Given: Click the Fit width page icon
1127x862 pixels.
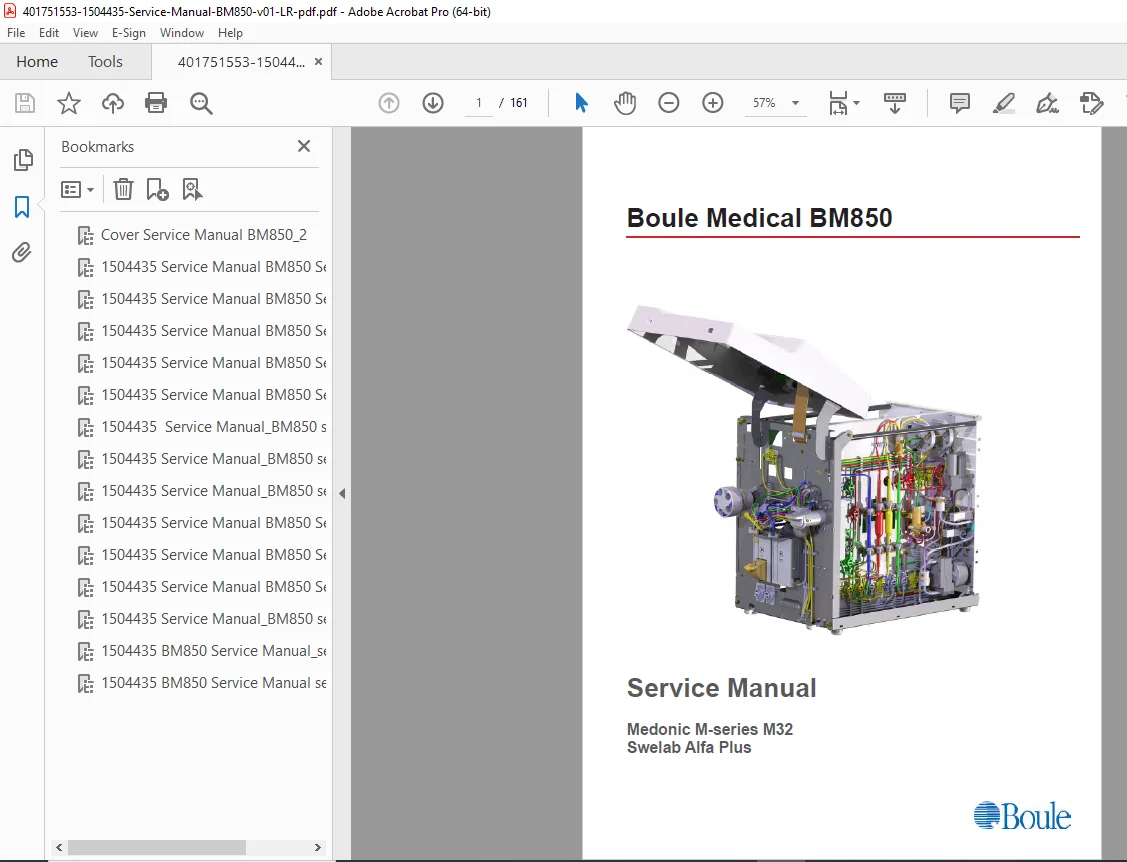Looking at the screenshot, I should point(838,103).
